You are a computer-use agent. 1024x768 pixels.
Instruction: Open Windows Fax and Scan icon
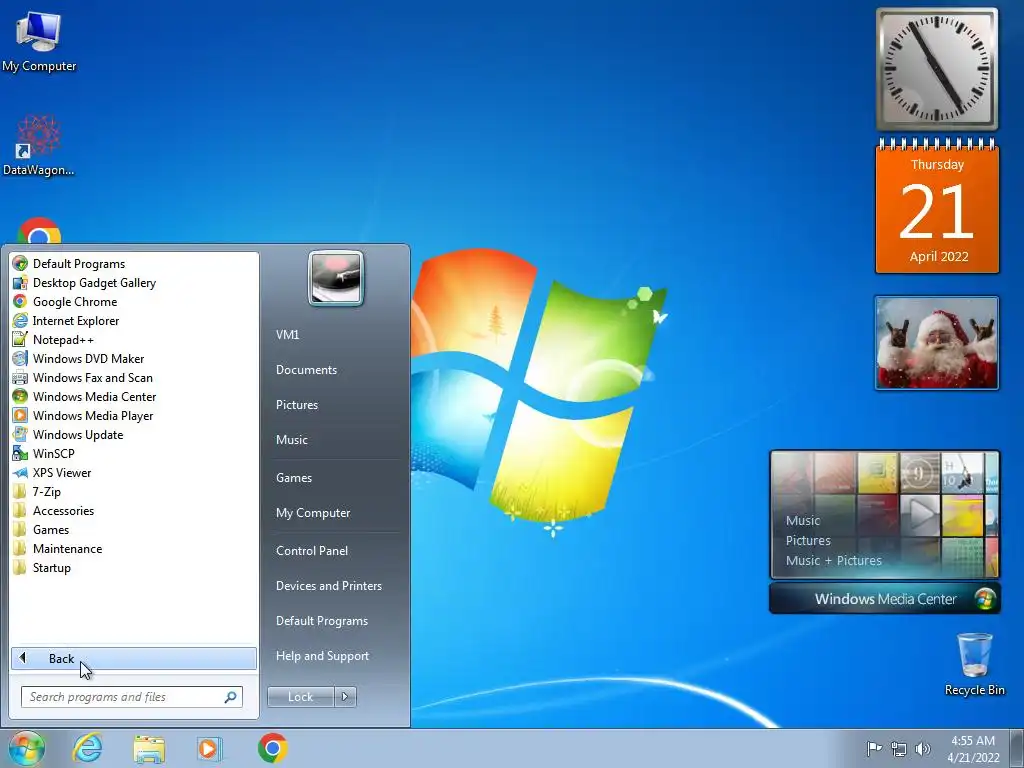[x=20, y=377]
